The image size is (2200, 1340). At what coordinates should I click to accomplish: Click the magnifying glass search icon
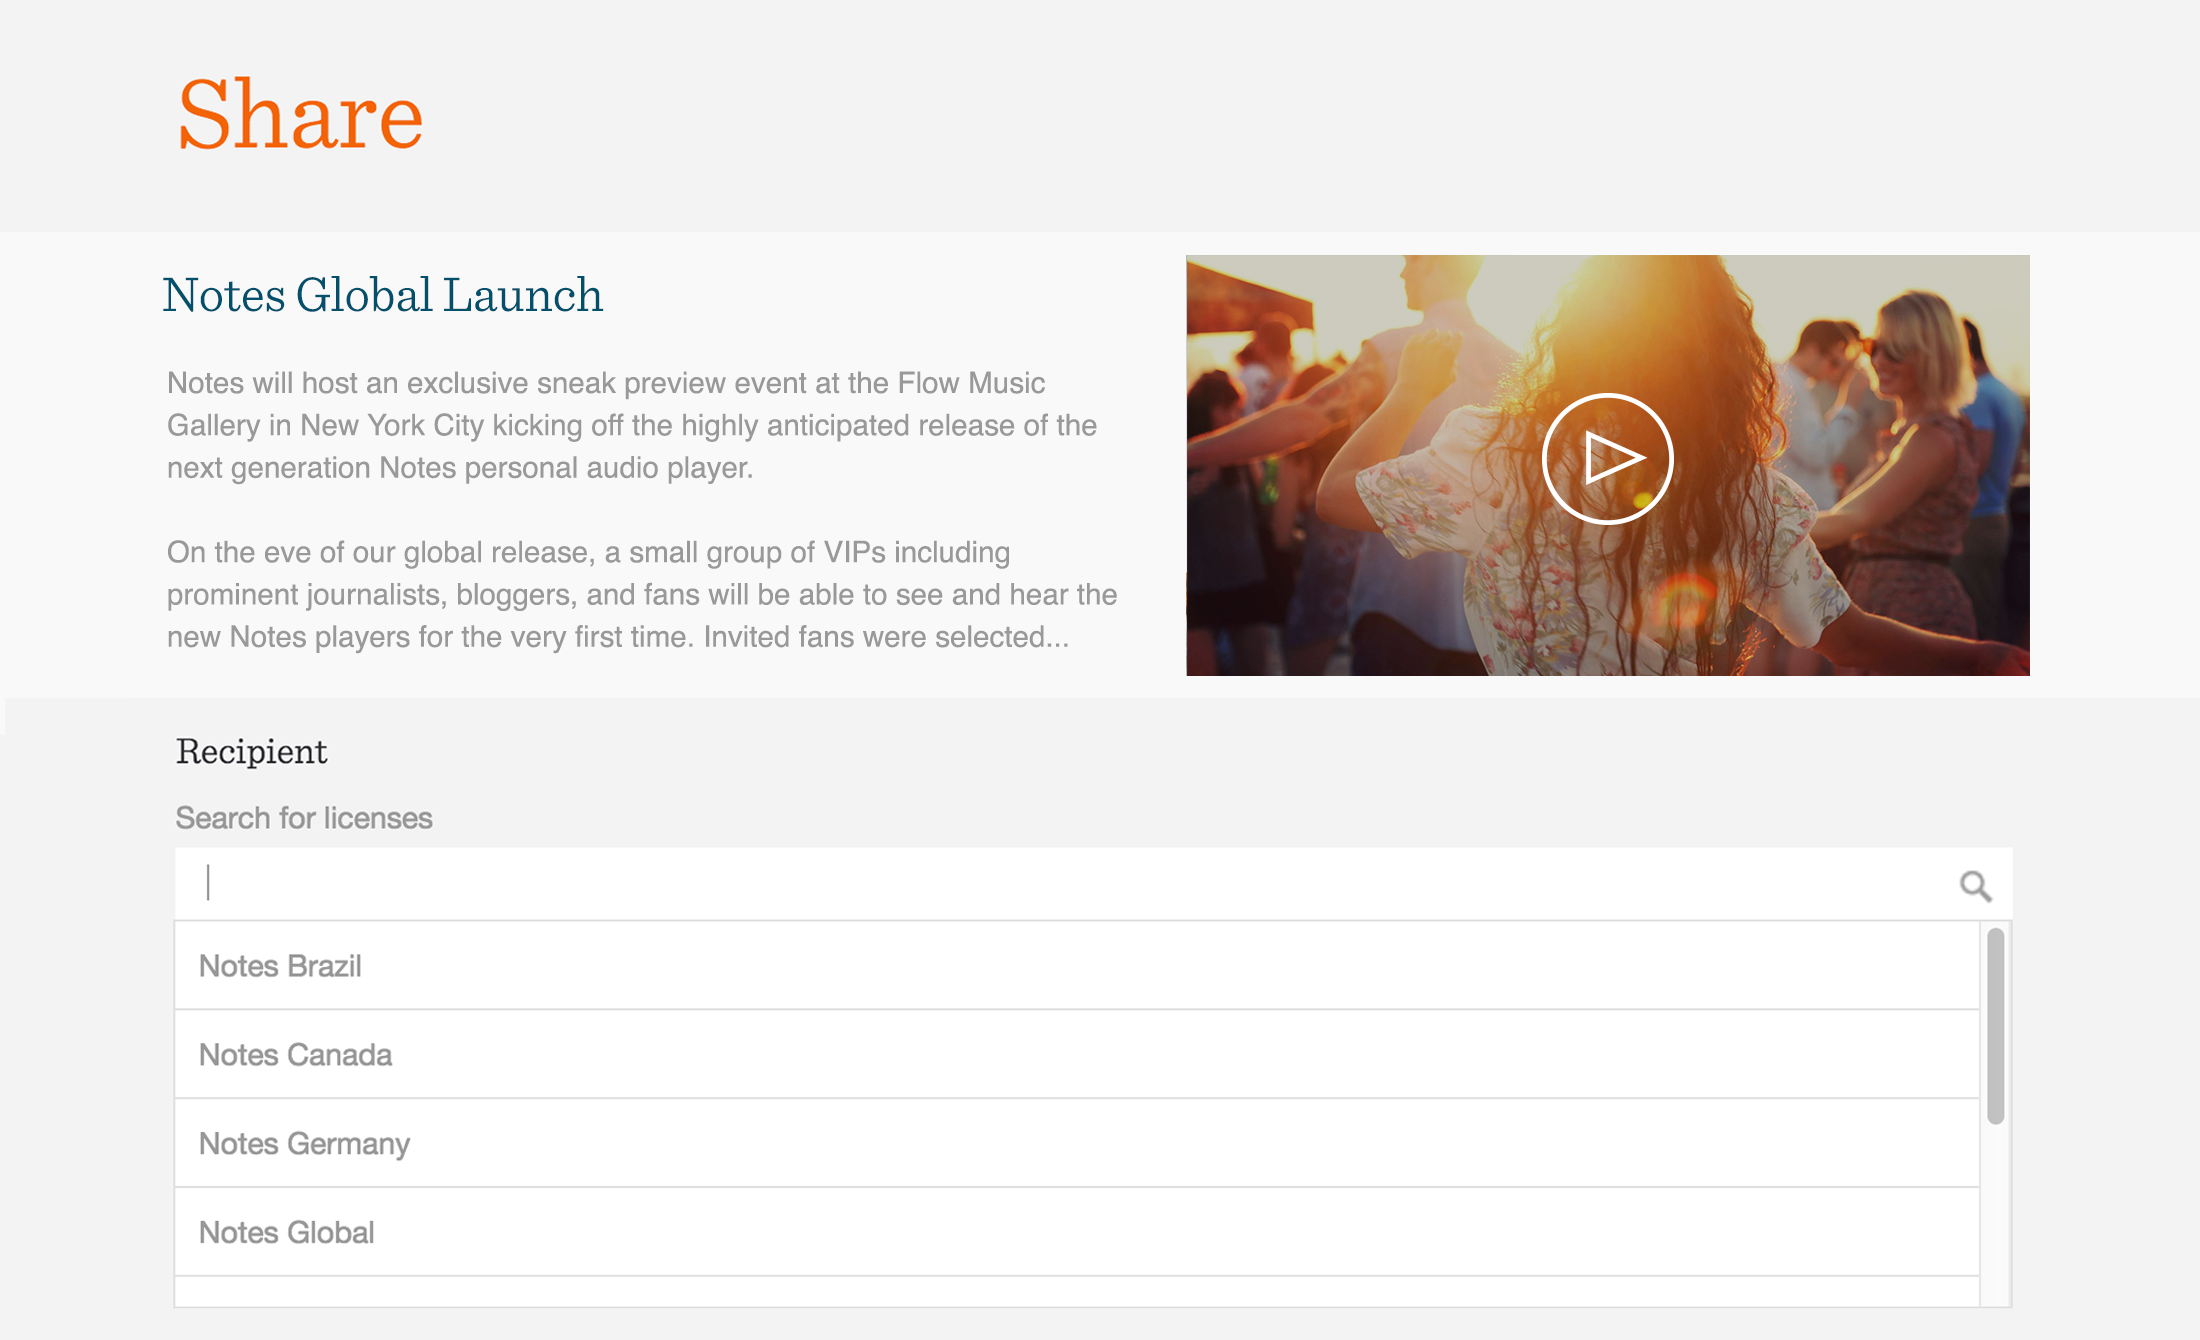click(x=1975, y=885)
